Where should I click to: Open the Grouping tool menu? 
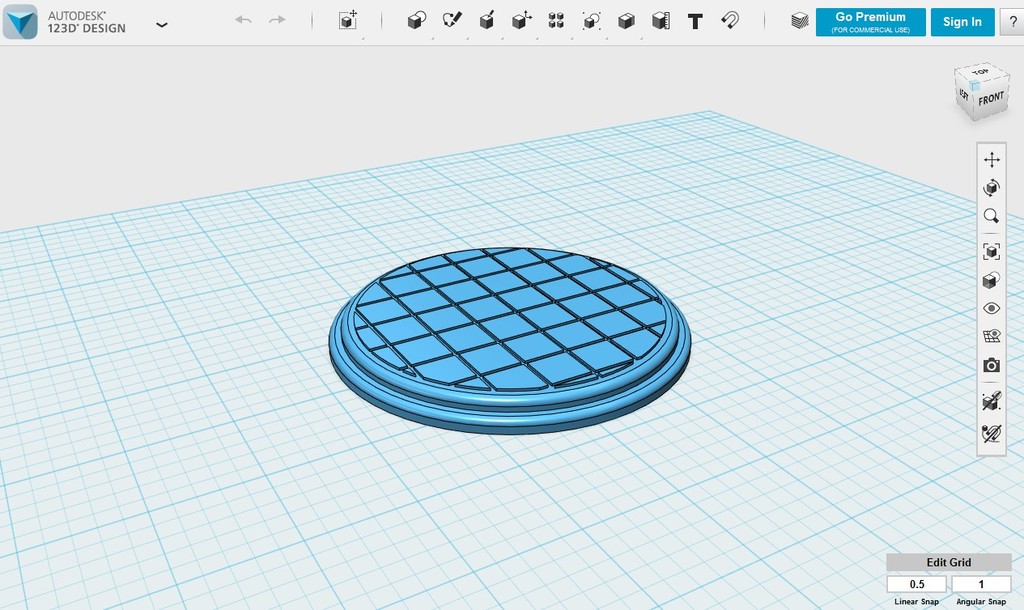(591, 20)
